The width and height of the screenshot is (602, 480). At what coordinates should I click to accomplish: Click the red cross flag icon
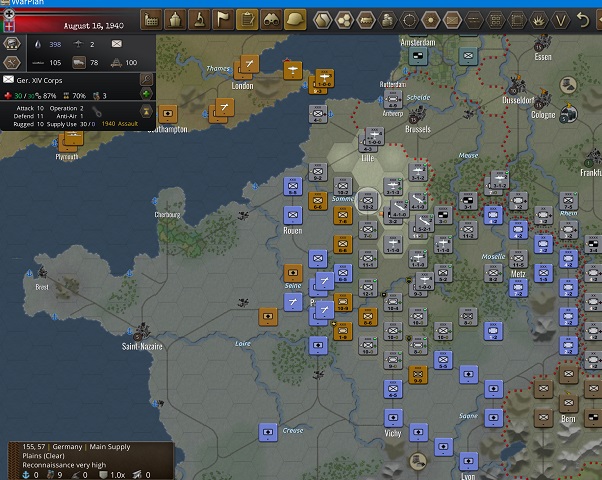click(x=8, y=26)
